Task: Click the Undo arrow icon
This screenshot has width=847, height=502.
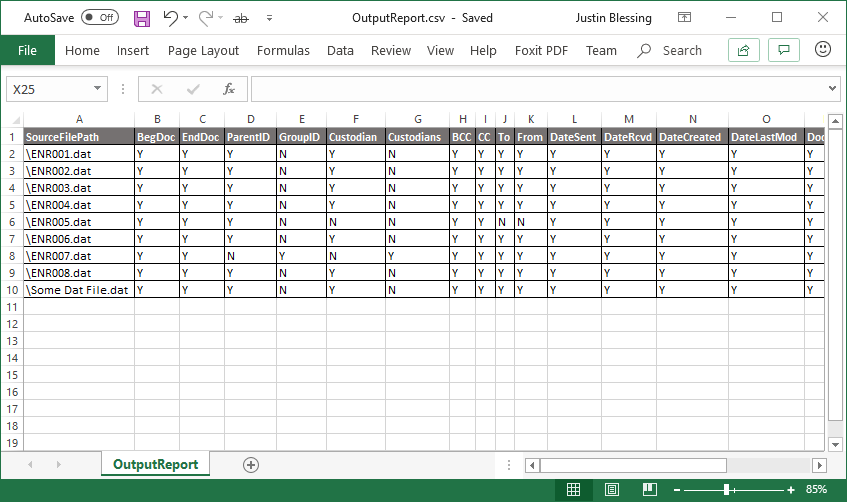Action: click(x=171, y=18)
